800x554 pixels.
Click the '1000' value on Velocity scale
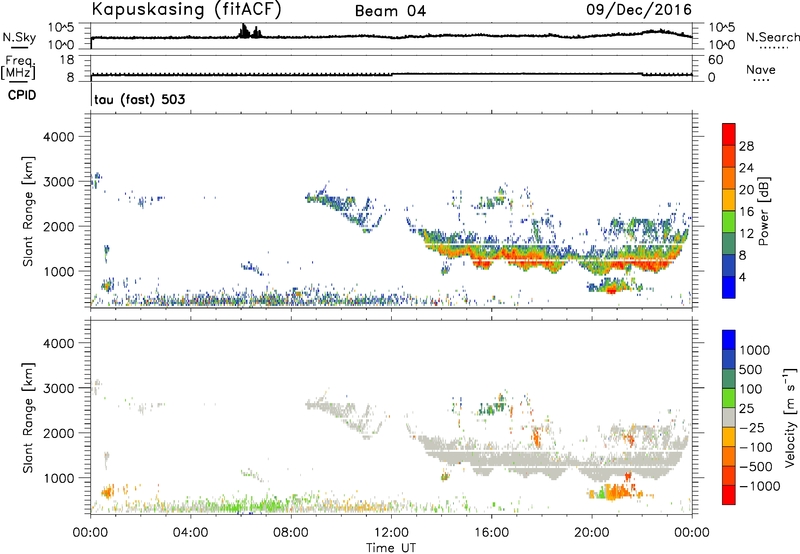click(755, 350)
